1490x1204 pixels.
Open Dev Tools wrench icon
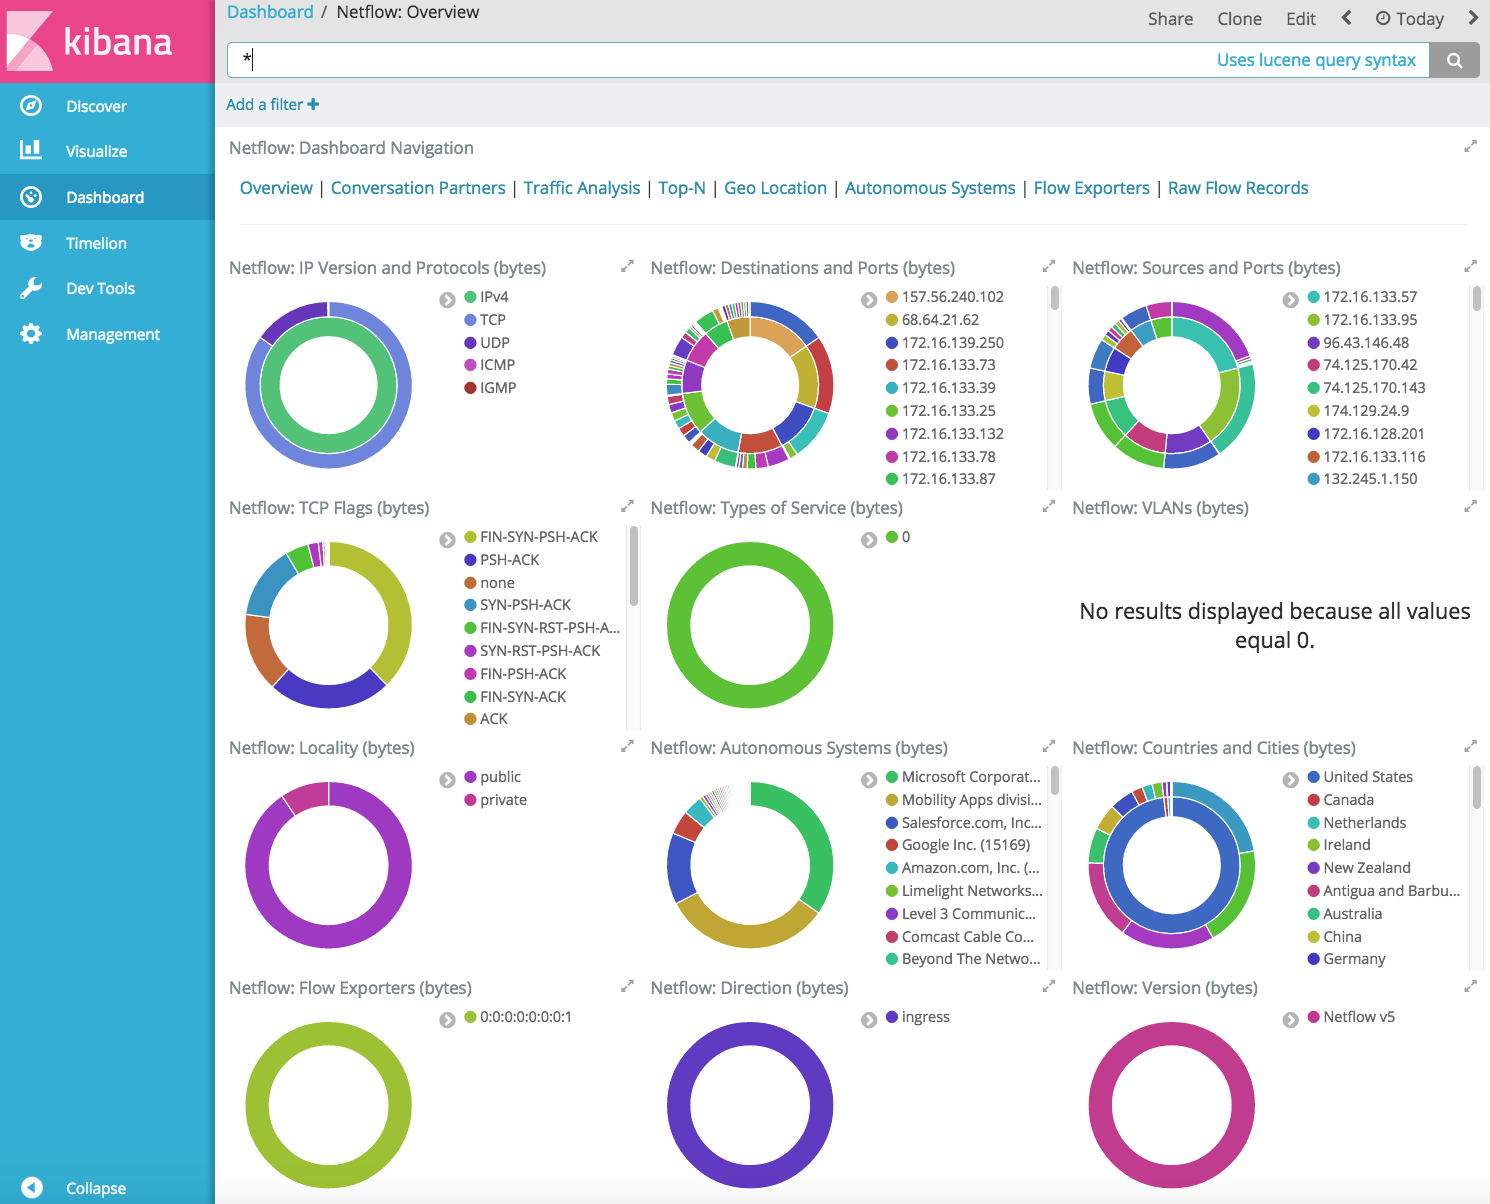pos(32,288)
